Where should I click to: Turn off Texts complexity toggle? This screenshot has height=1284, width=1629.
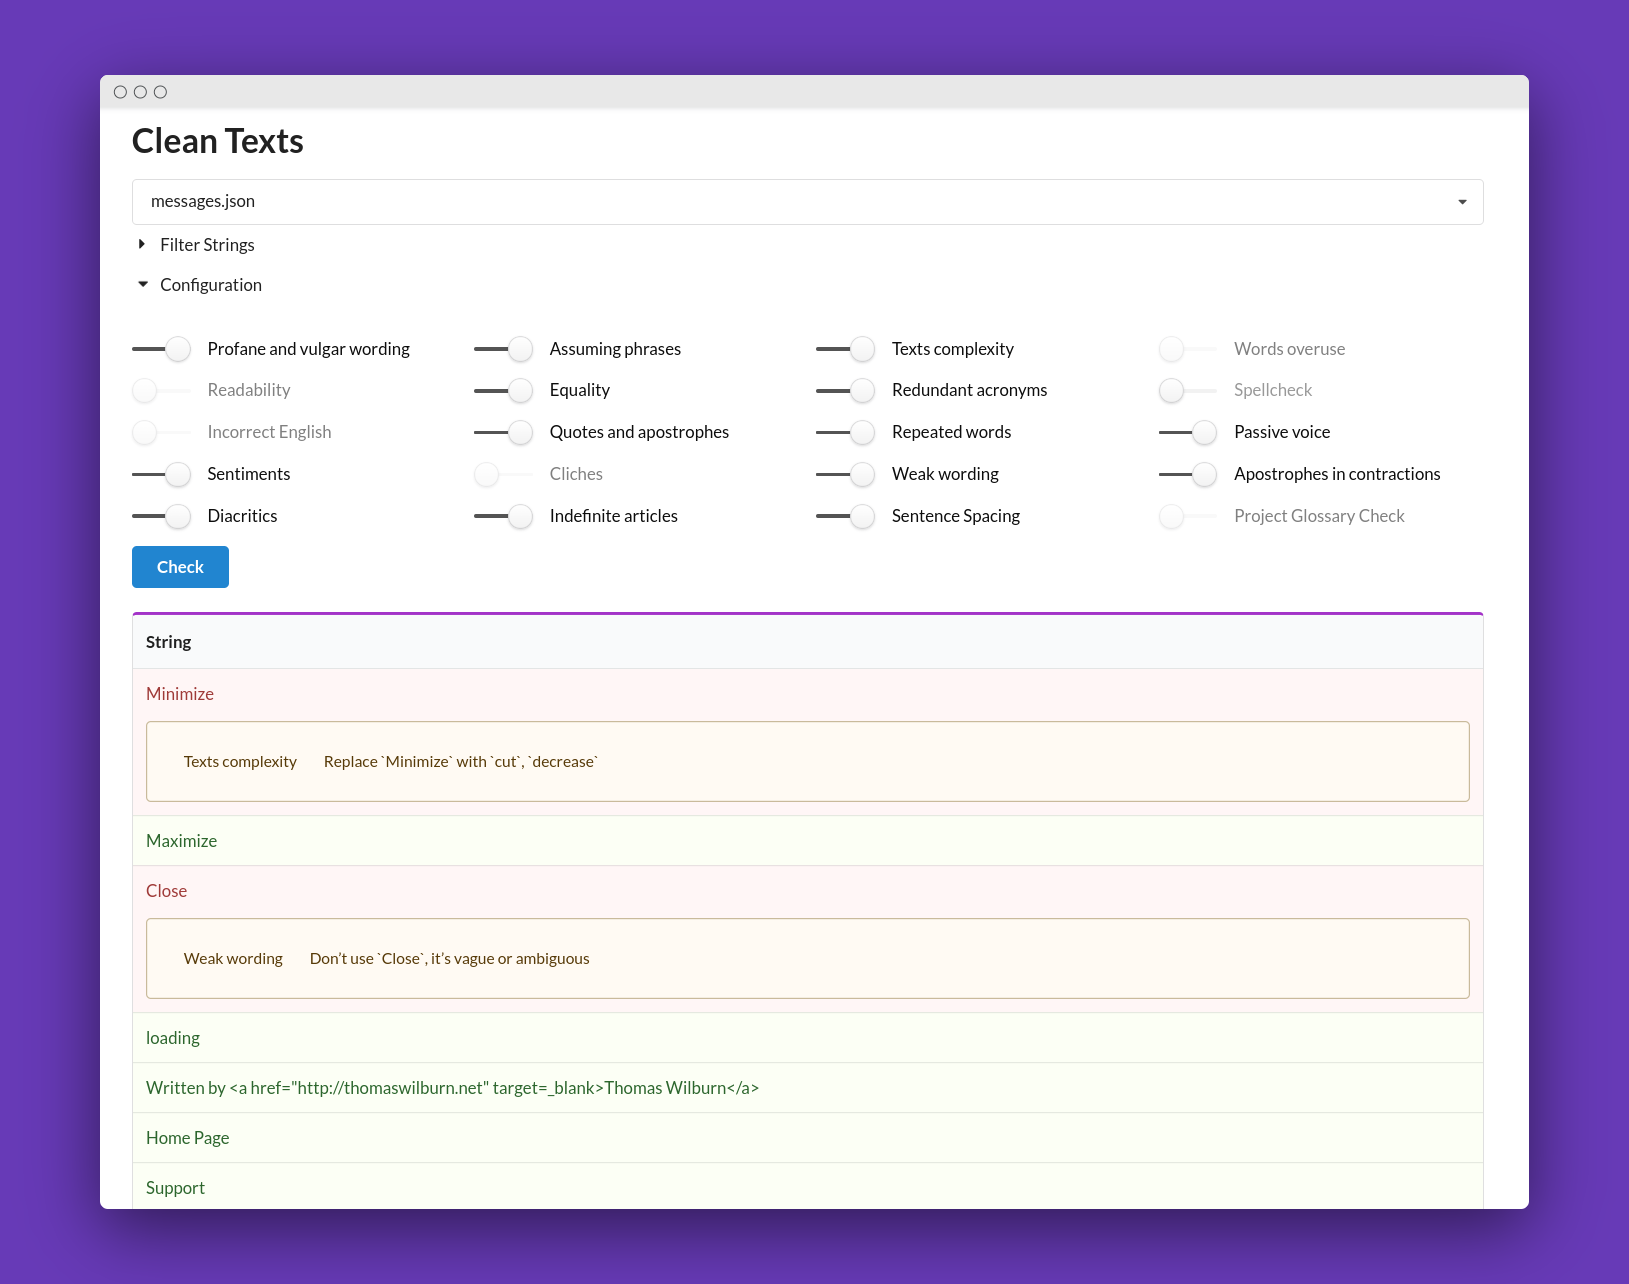[845, 349]
